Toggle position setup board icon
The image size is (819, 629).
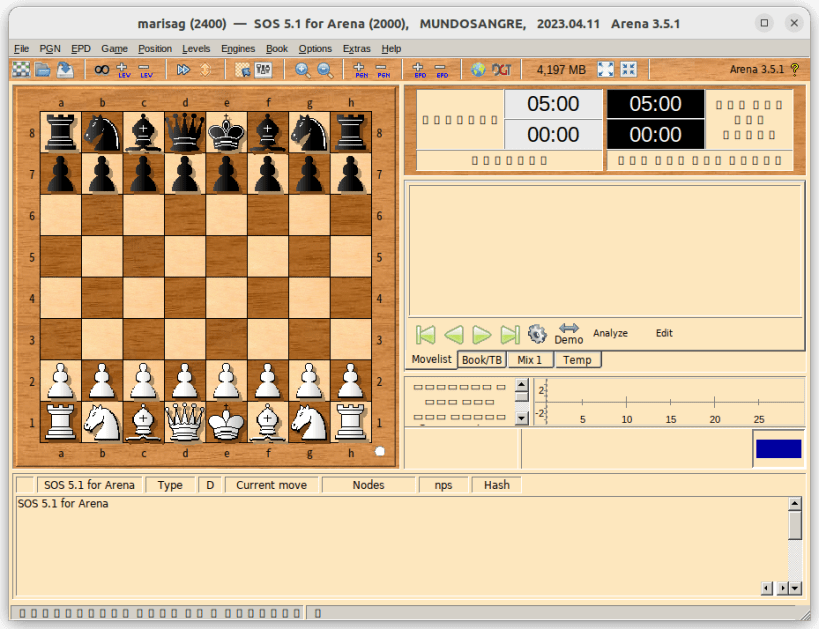click(241, 70)
